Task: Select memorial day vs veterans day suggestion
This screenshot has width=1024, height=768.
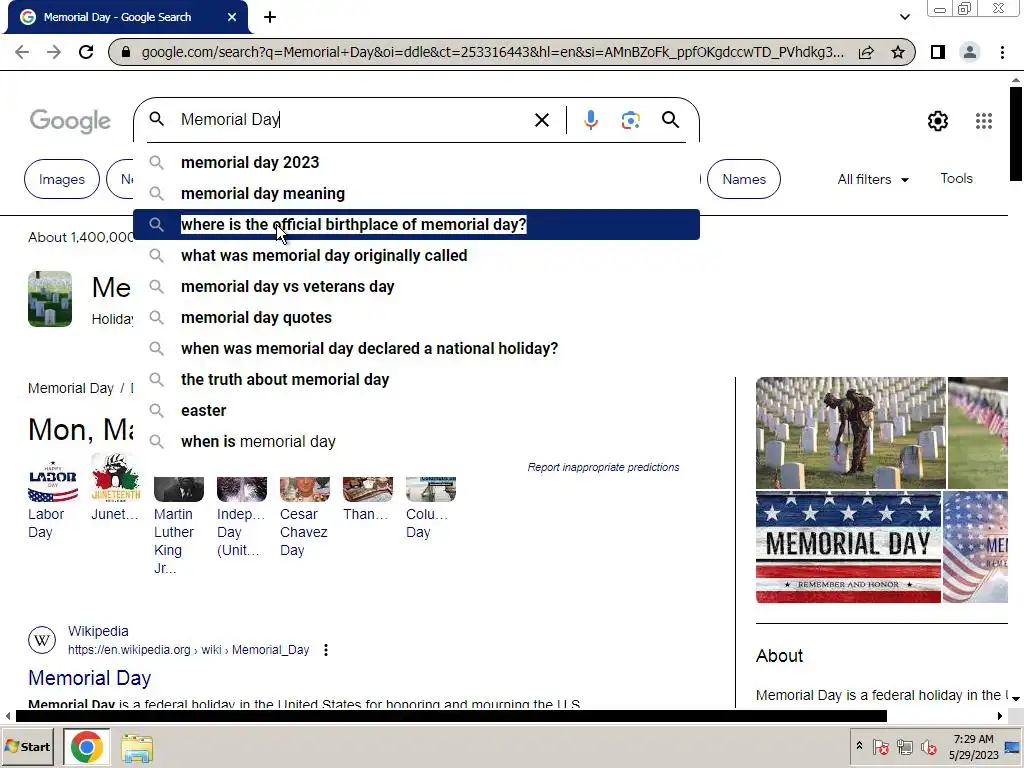Action: point(416,287)
